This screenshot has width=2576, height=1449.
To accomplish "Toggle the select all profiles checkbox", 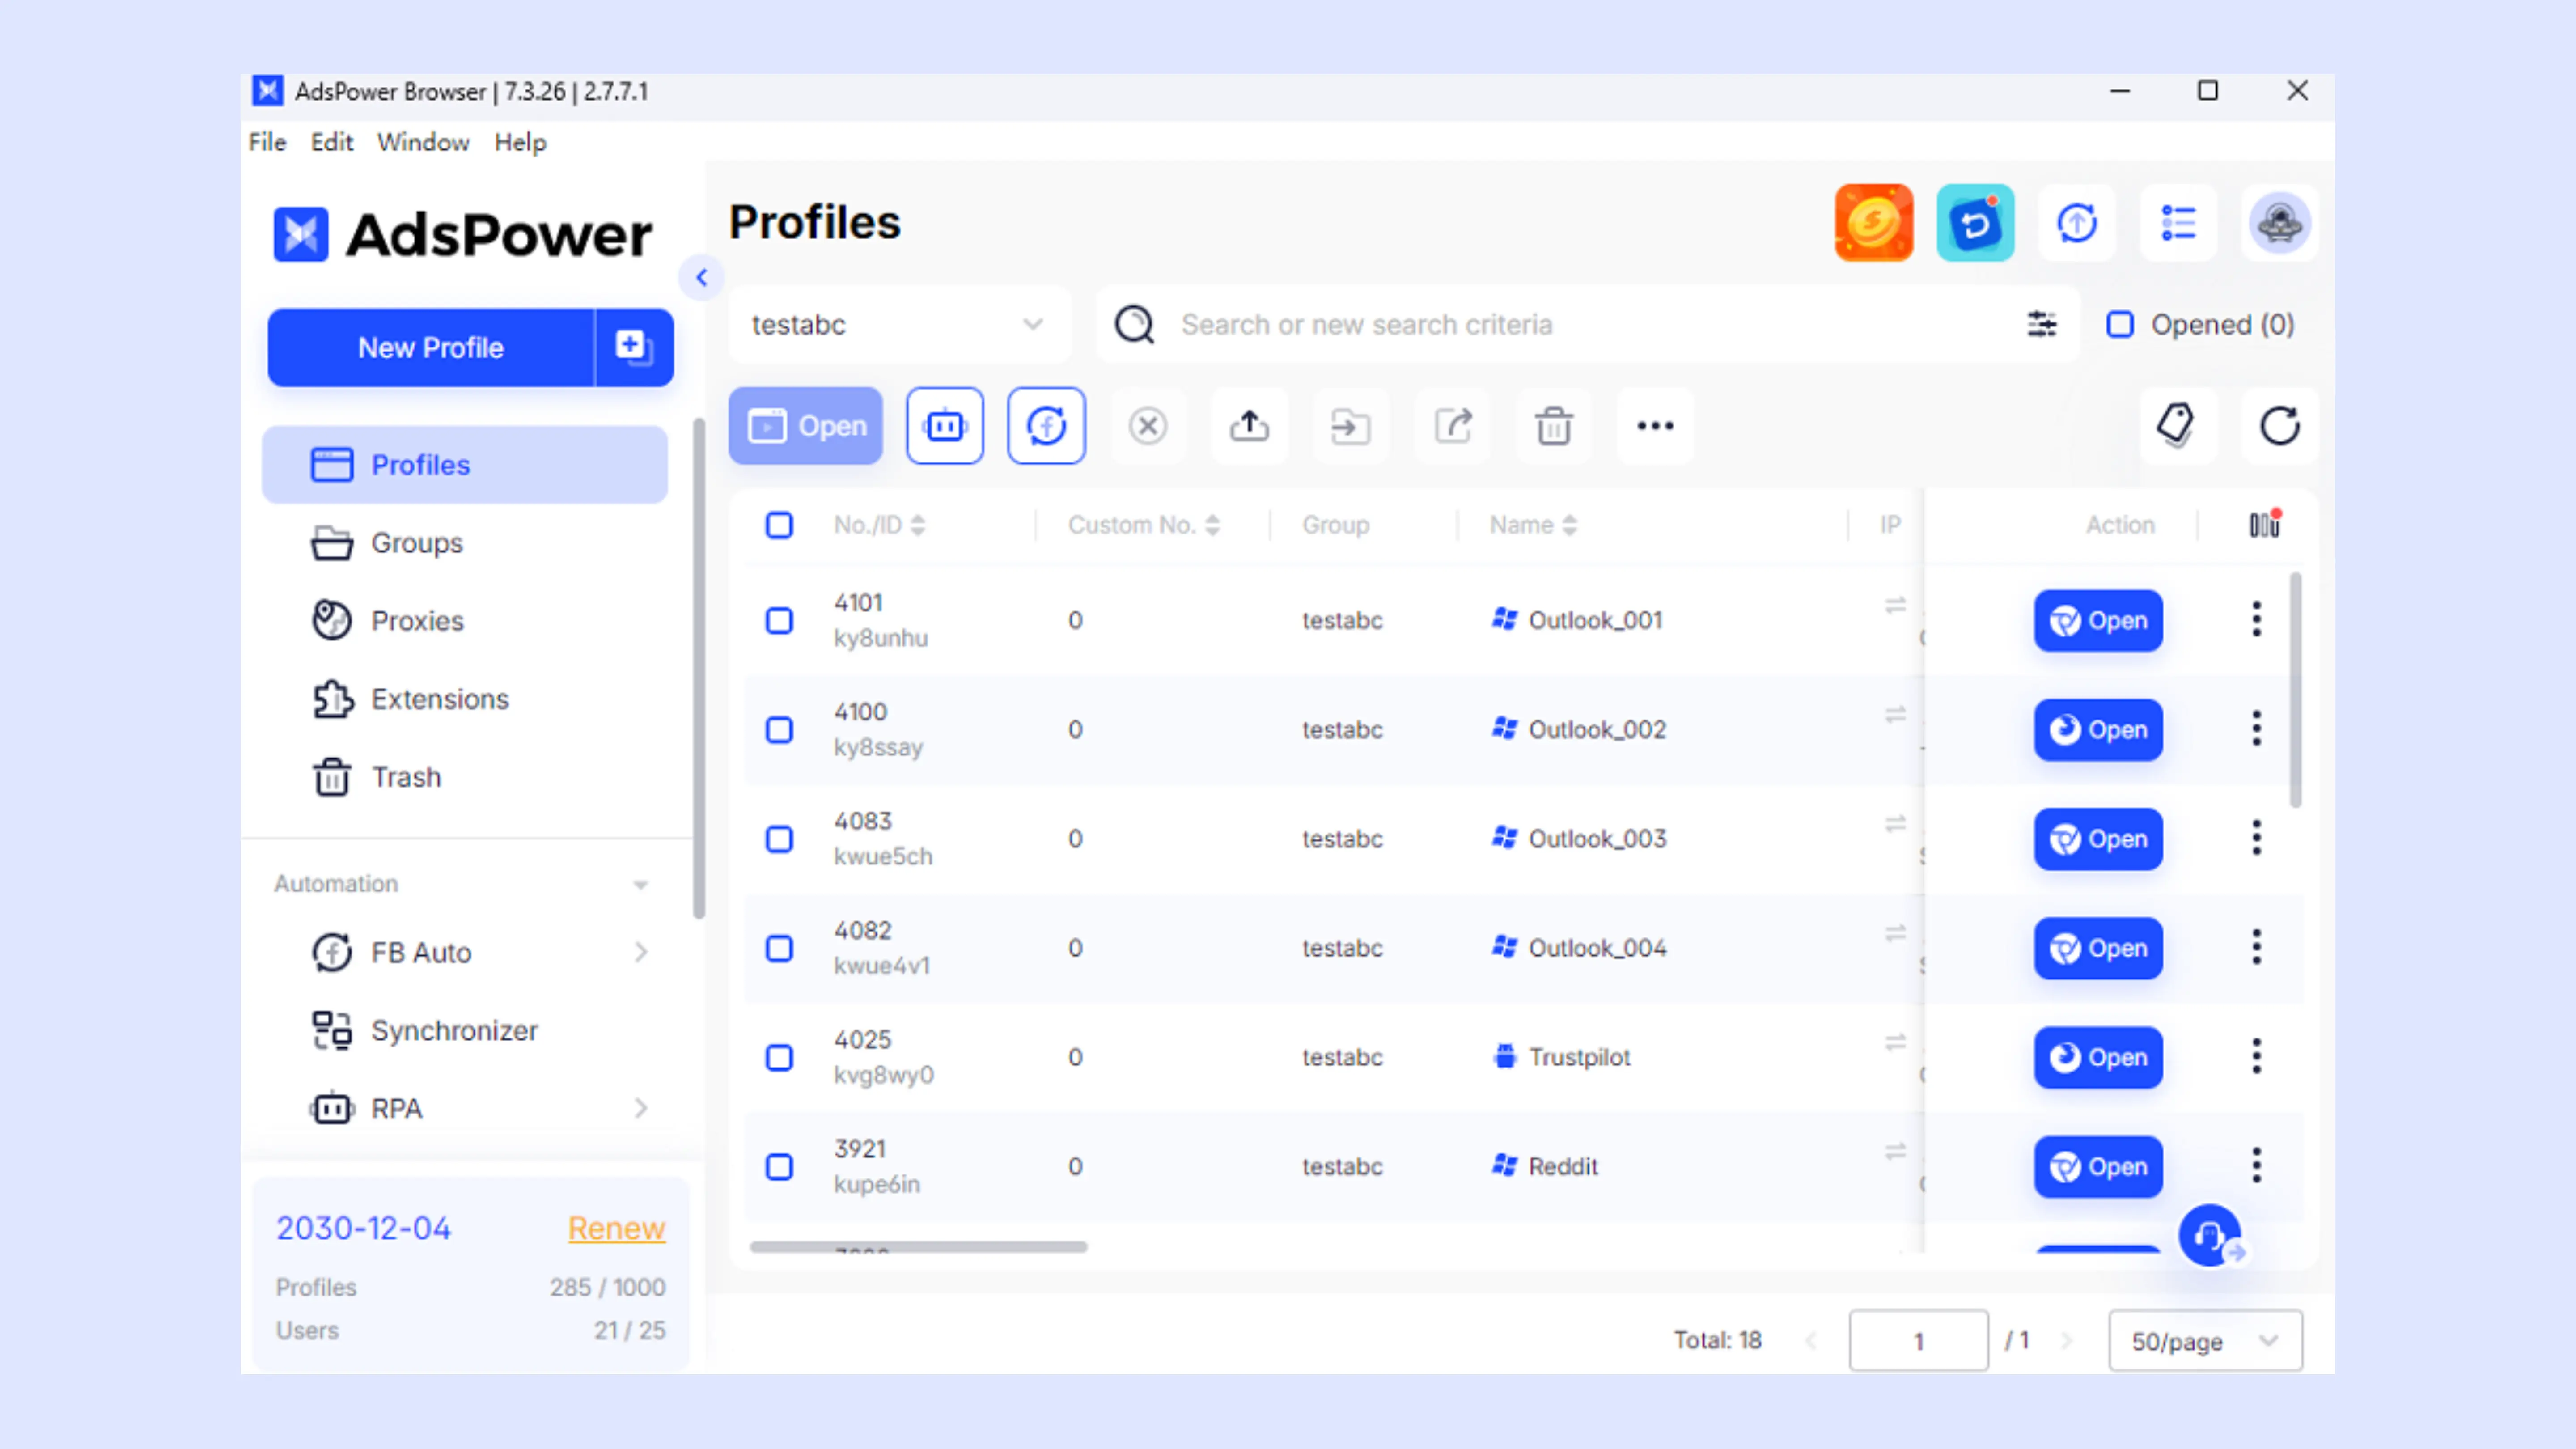I will 779,525.
